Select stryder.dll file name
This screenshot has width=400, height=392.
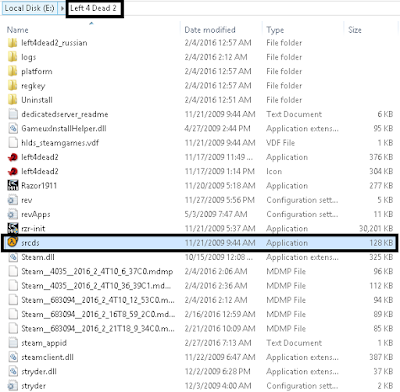click(39, 372)
